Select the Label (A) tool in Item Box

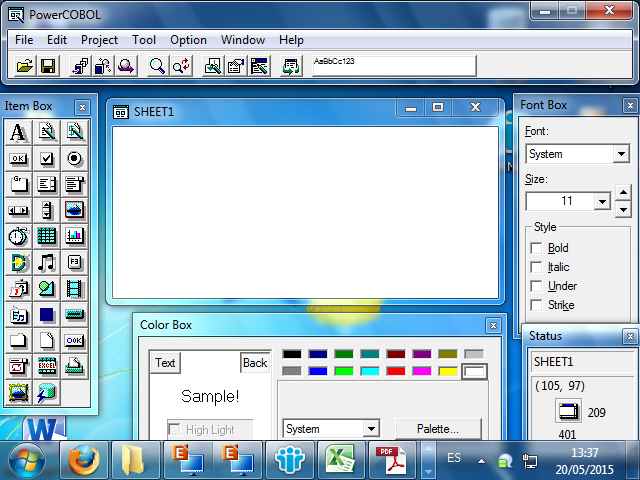[x=19, y=132]
